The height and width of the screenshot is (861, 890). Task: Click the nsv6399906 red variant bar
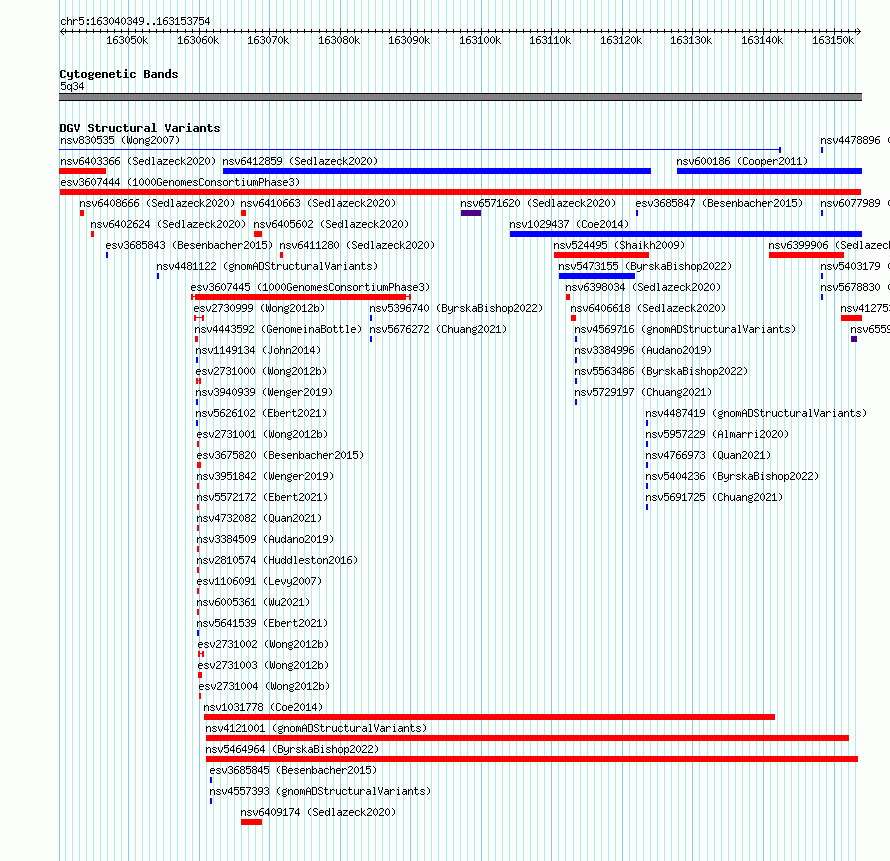[x=806, y=255]
